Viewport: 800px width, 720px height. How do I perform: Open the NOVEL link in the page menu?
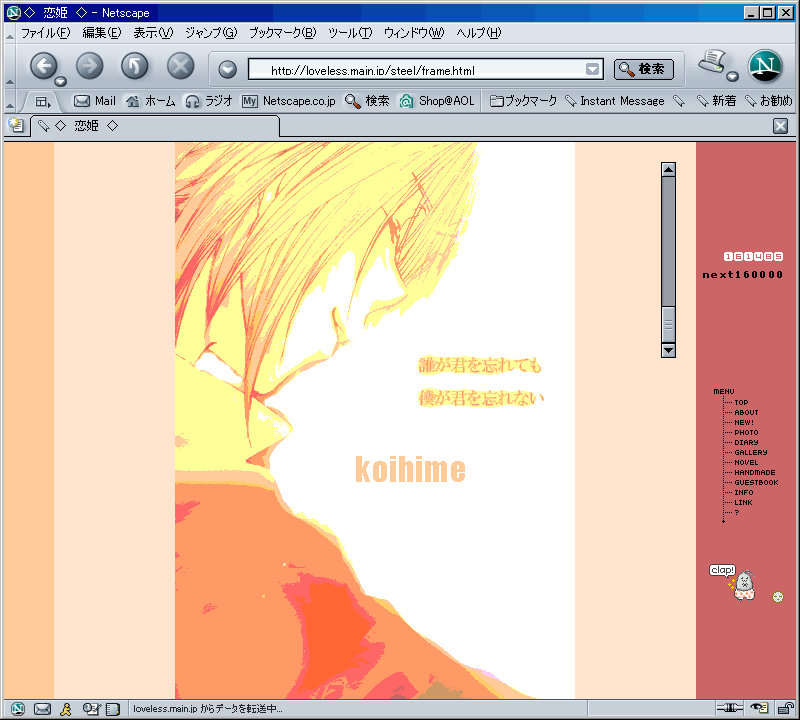[x=746, y=463]
